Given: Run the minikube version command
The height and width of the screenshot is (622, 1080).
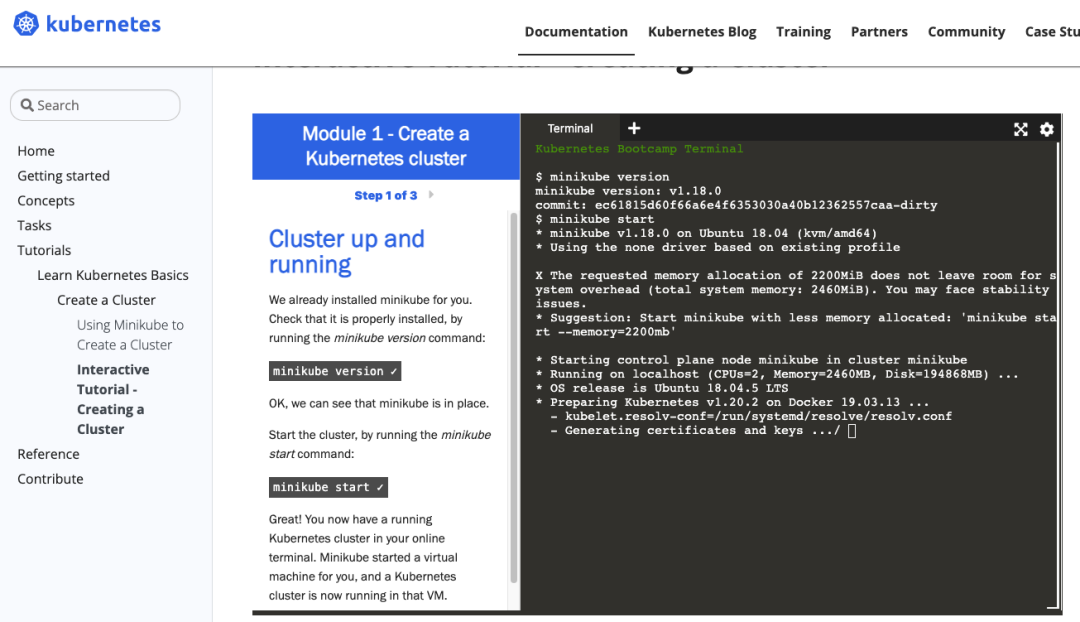Looking at the screenshot, I should pos(335,371).
